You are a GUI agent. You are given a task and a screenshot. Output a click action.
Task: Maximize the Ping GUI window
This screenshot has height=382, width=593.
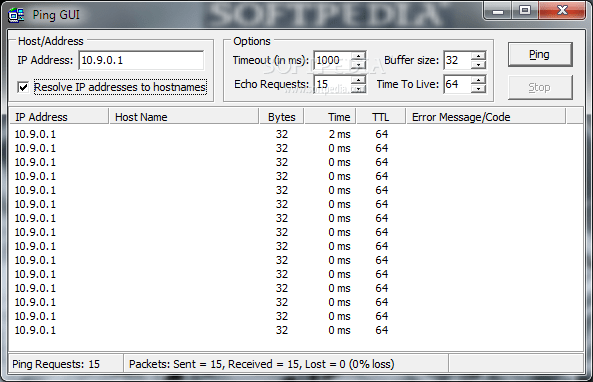tap(525, 11)
